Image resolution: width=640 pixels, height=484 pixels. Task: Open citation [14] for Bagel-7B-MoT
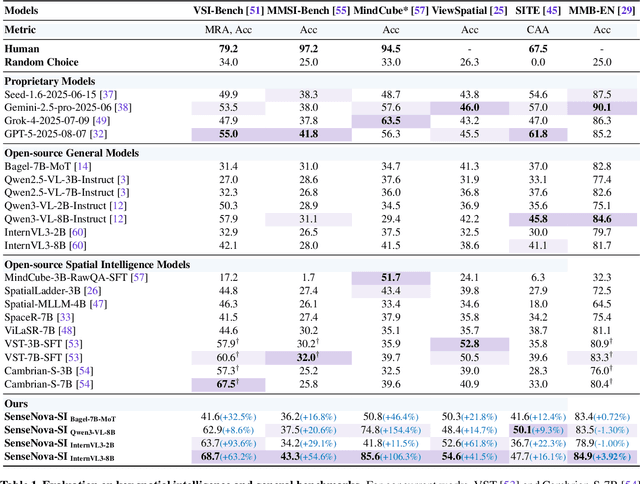pyautogui.click(x=83, y=167)
